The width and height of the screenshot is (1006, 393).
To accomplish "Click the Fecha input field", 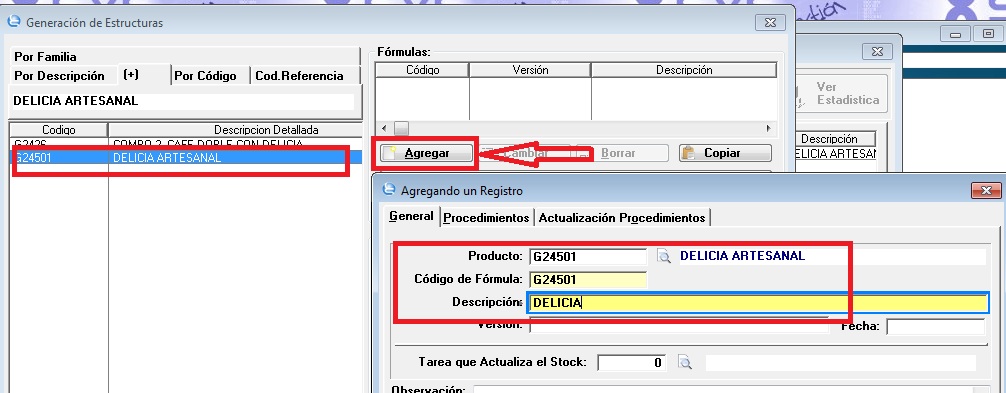I will click(x=935, y=326).
